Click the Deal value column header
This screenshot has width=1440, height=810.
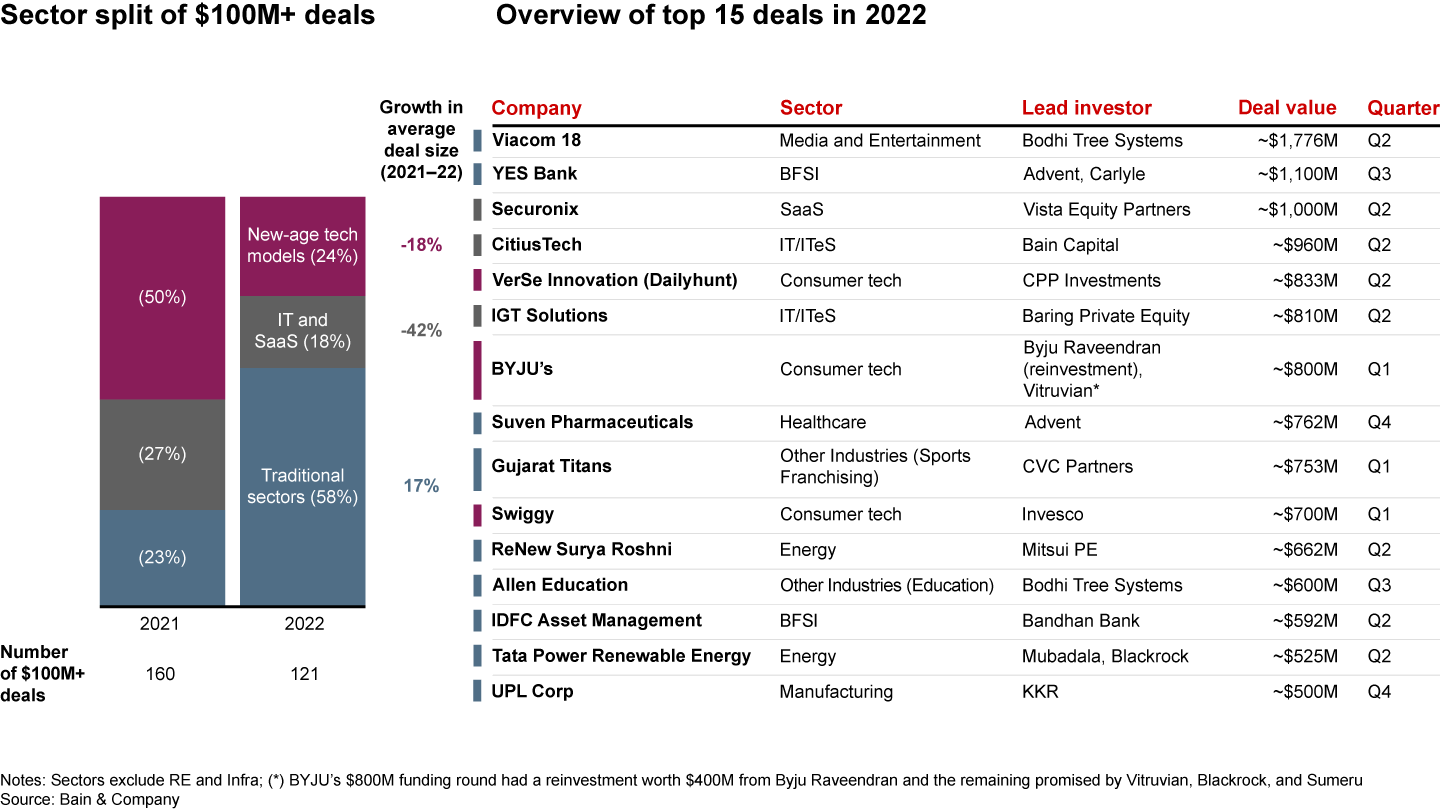point(1286,108)
